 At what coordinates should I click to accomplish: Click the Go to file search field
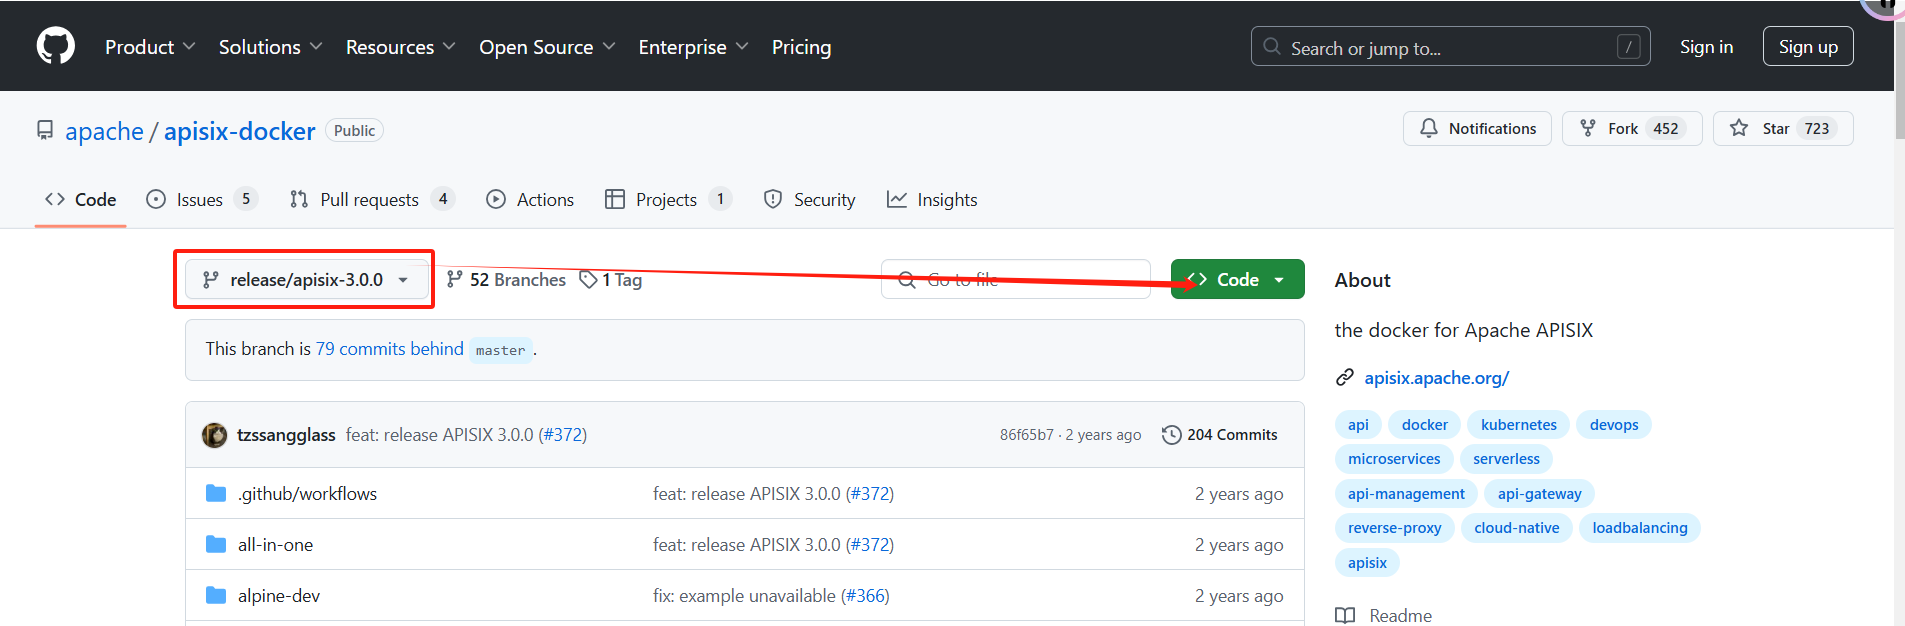tap(1016, 280)
